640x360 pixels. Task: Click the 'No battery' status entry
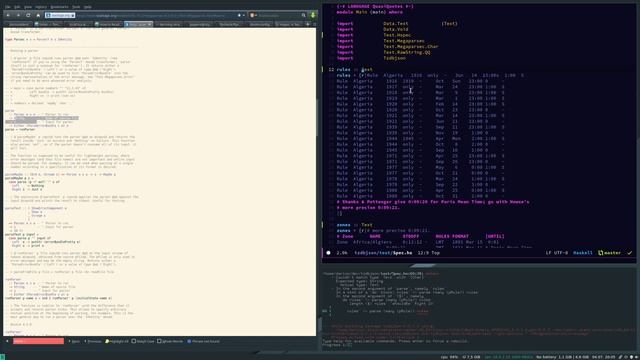[x=546, y=357]
